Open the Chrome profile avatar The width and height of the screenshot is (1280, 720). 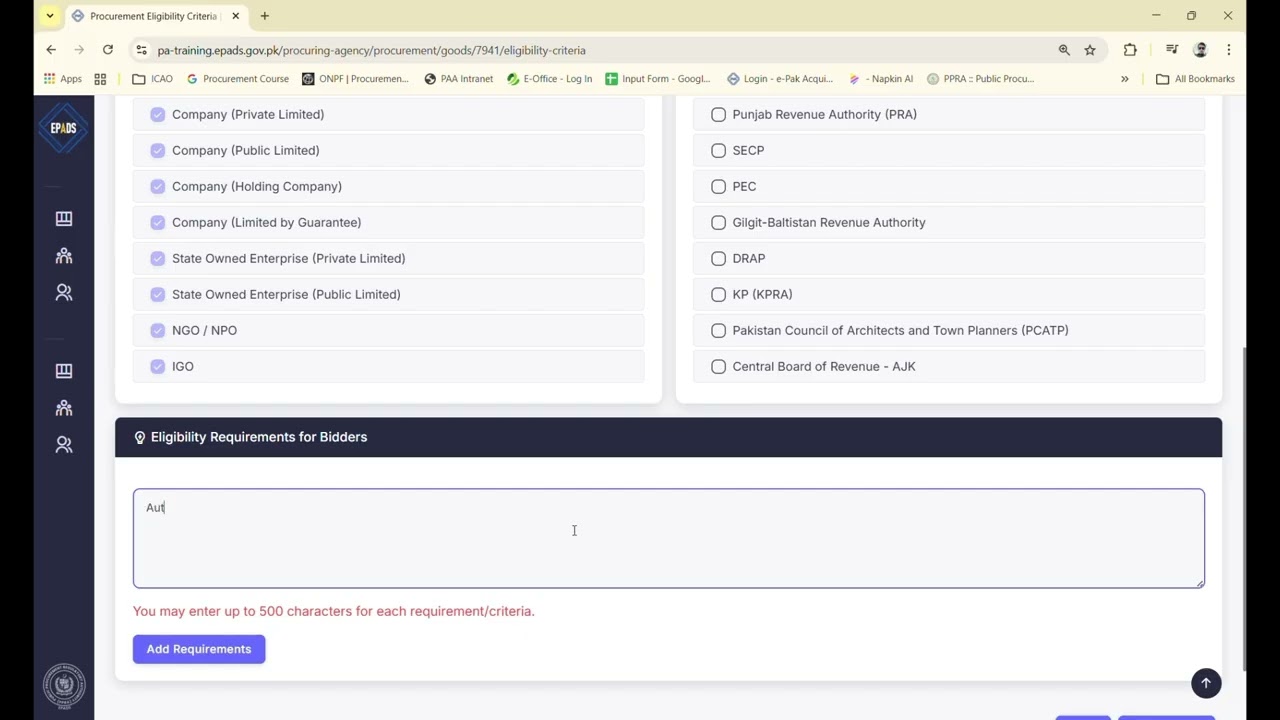tap(1201, 50)
